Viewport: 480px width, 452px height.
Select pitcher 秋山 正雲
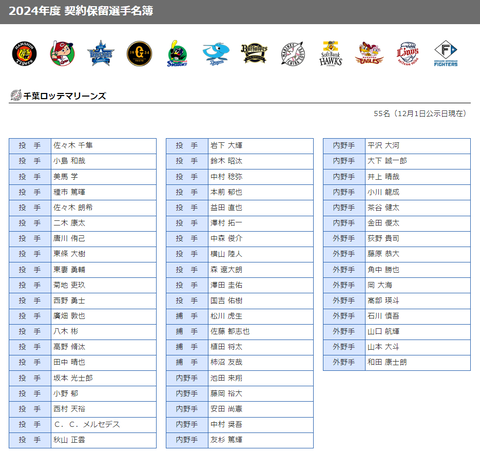click(x=69, y=440)
